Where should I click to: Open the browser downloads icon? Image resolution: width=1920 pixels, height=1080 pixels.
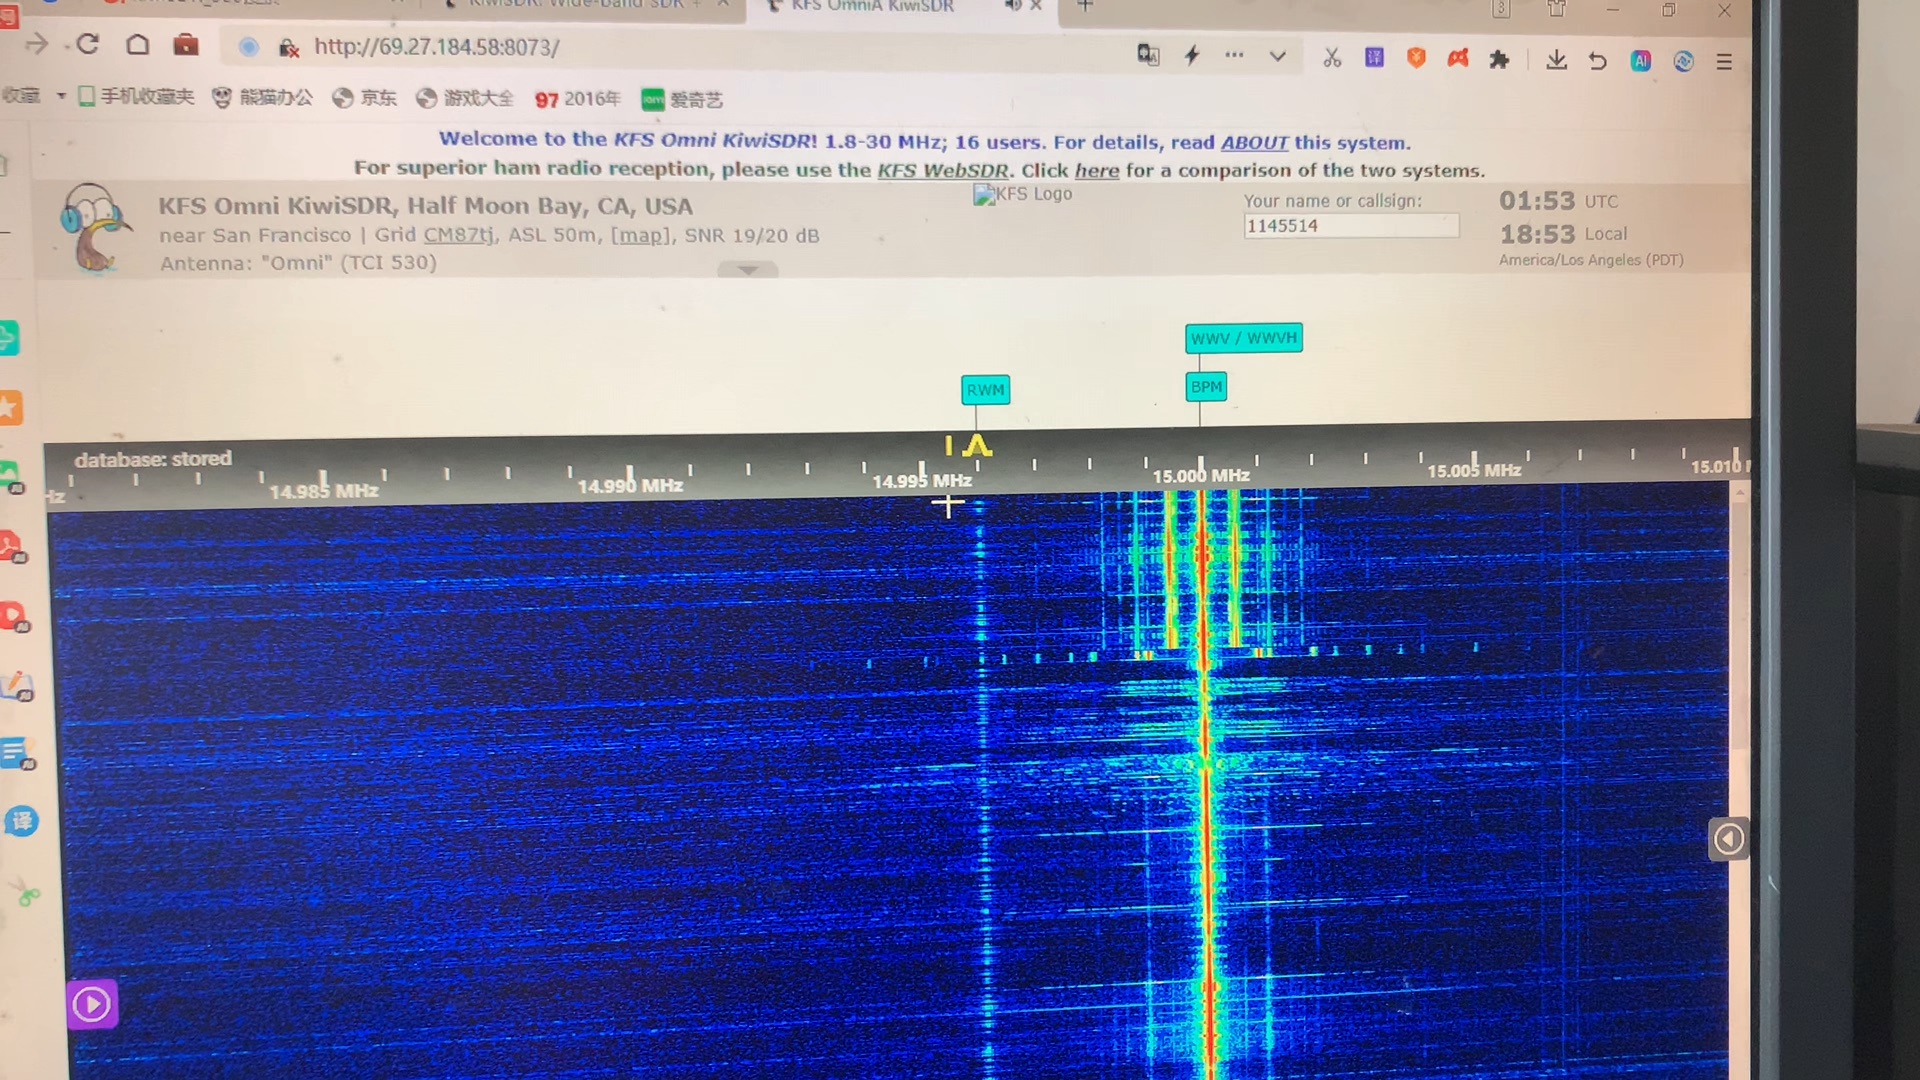[1556, 60]
